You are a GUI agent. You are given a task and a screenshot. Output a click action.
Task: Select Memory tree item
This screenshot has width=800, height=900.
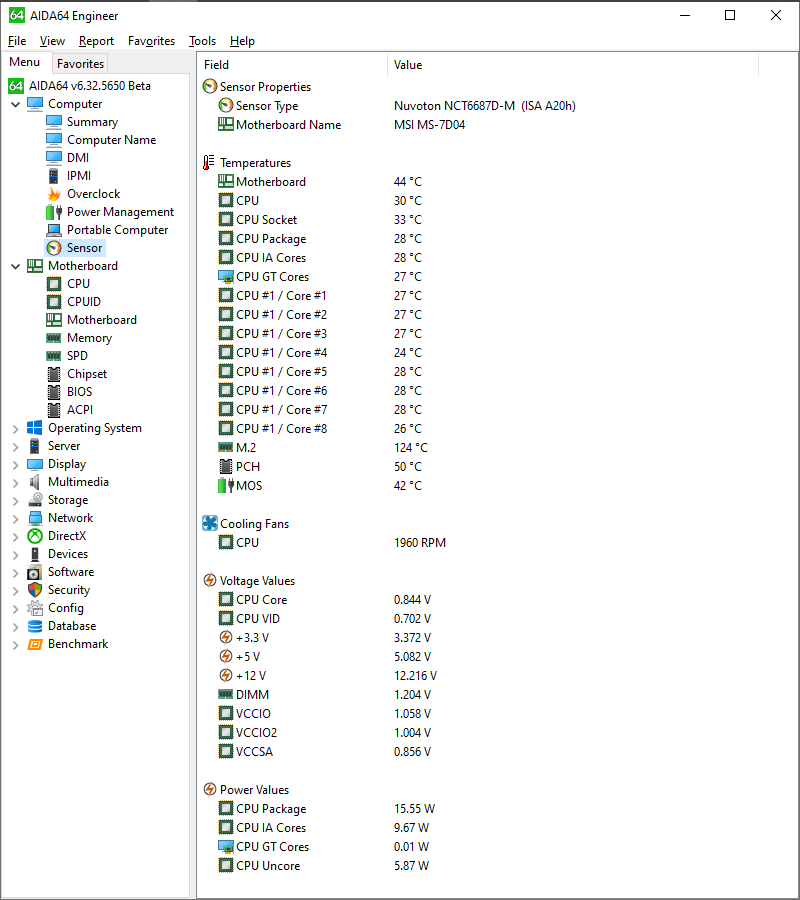(90, 338)
